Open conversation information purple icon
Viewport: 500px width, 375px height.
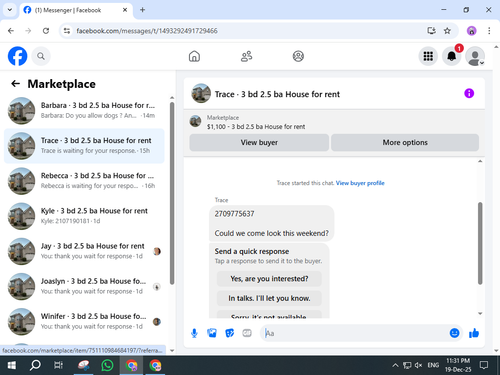point(469,93)
